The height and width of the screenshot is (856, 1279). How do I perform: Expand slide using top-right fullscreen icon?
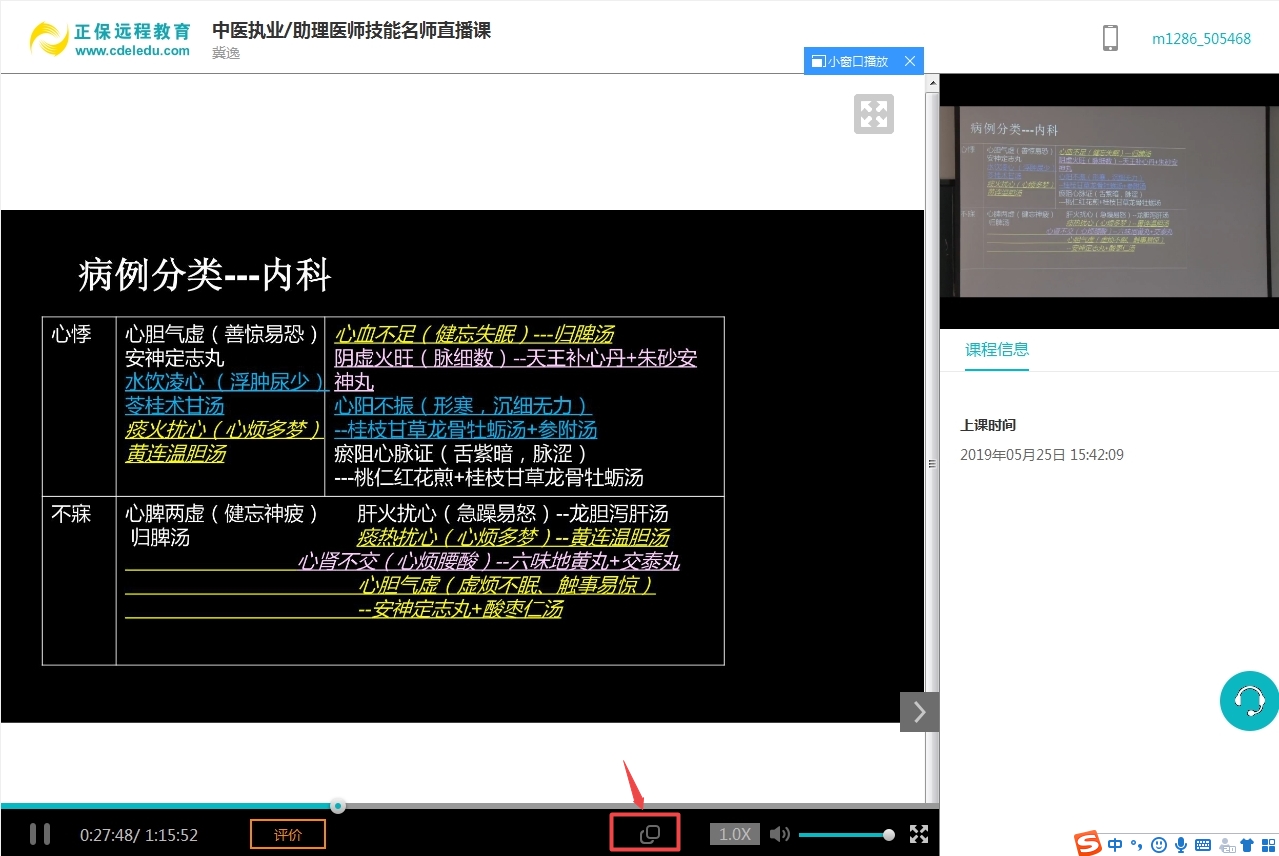click(873, 114)
